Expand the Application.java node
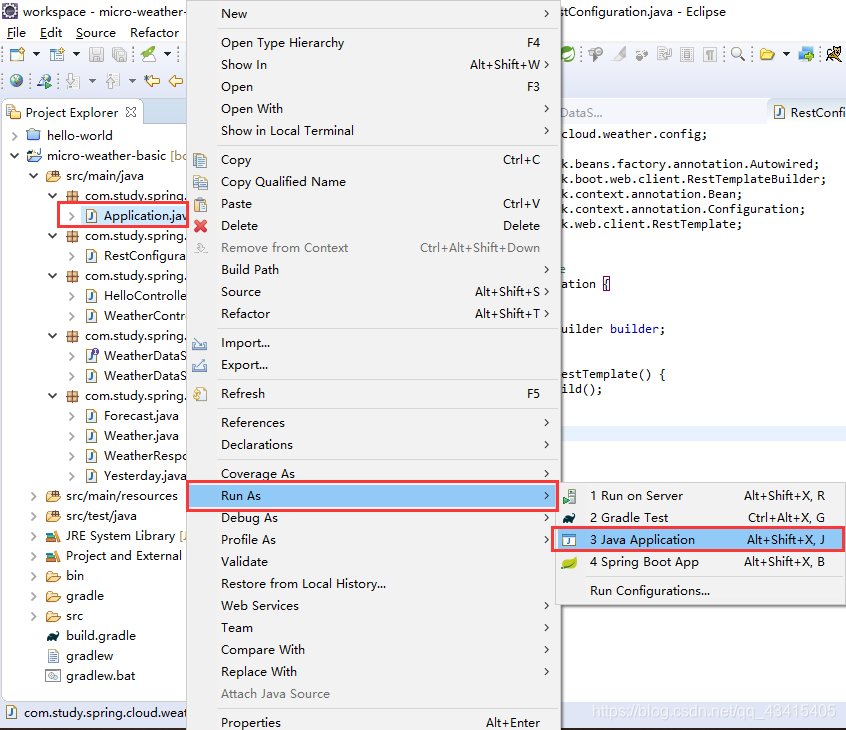 pos(71,216)
